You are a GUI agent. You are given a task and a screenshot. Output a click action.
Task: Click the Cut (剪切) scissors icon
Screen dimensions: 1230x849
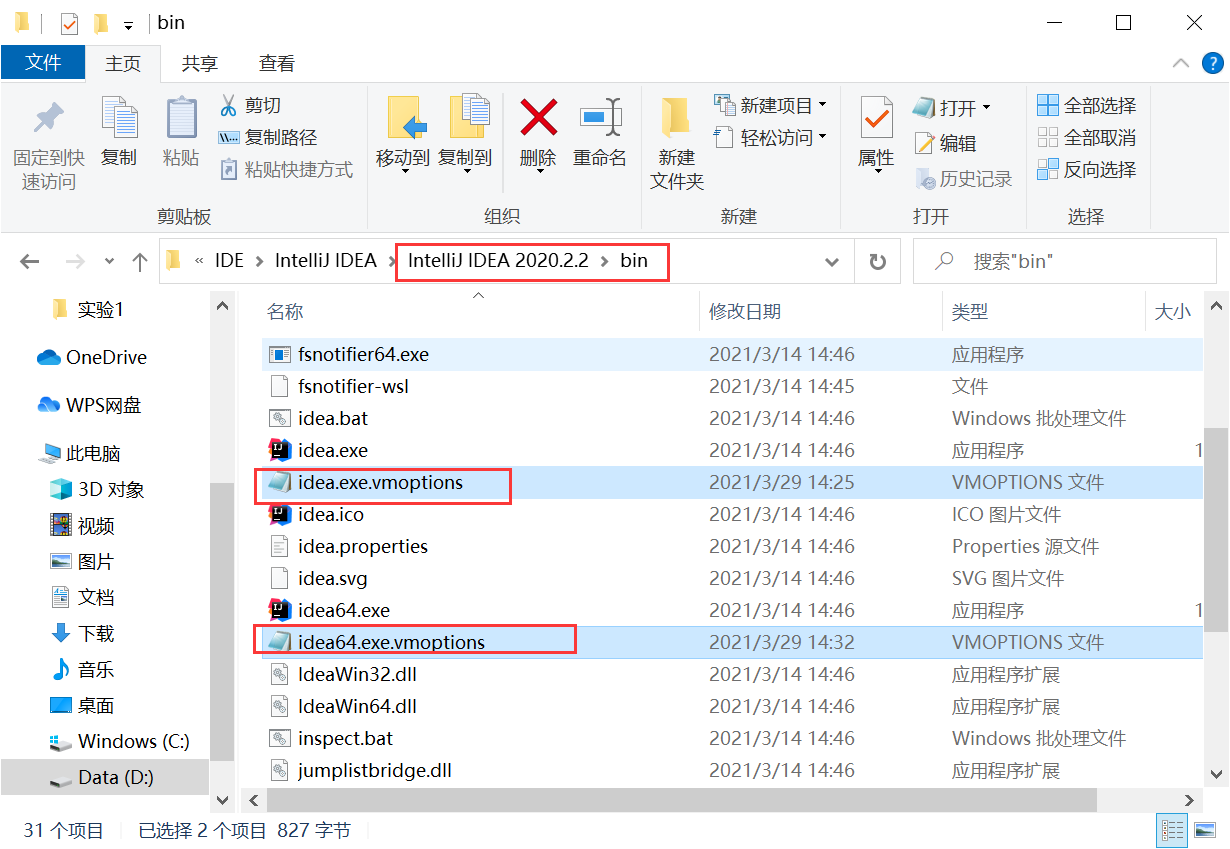(228, 105)
